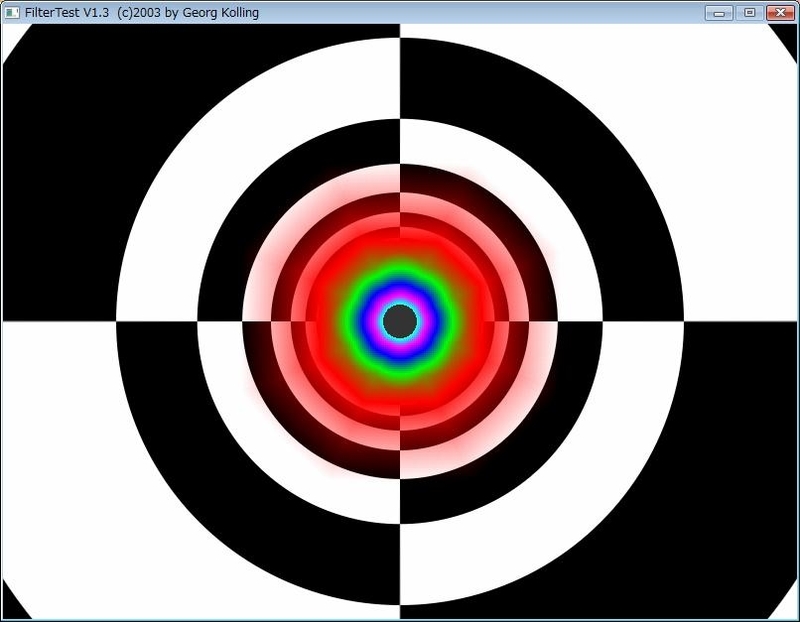Close the FilterTest V1.3 window
The width and height of the screenshot is (800, 622).
780,13
